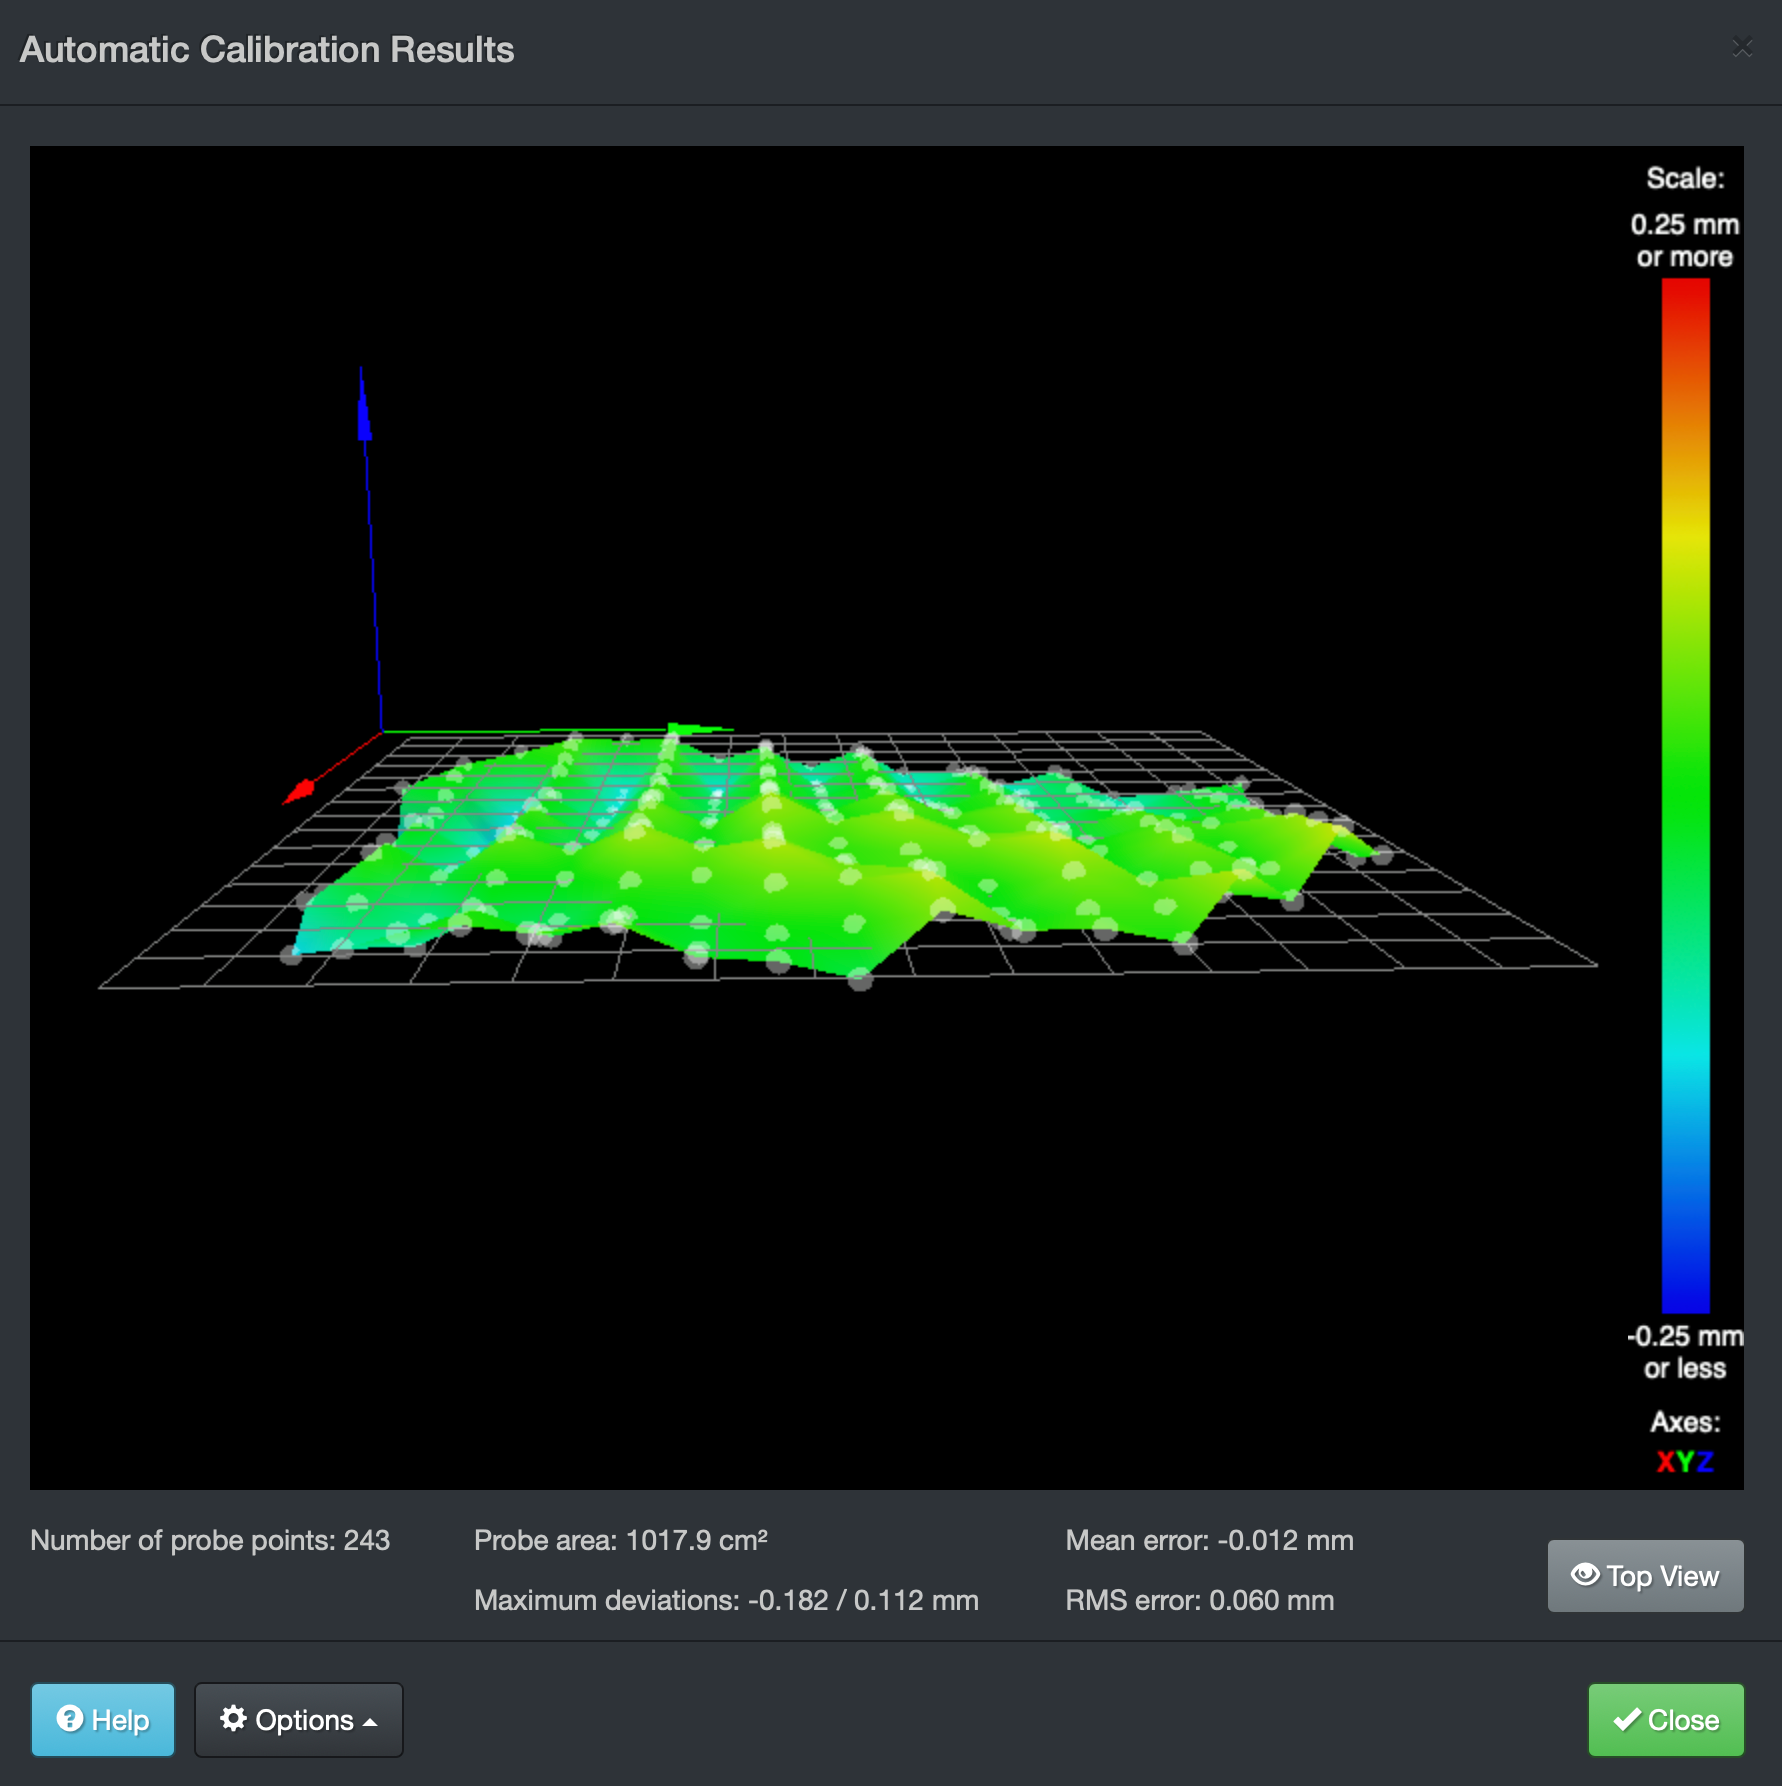Click the Options caret arrow
This screenshot has height=1786, width=1782.
[x=370, y=1722]
